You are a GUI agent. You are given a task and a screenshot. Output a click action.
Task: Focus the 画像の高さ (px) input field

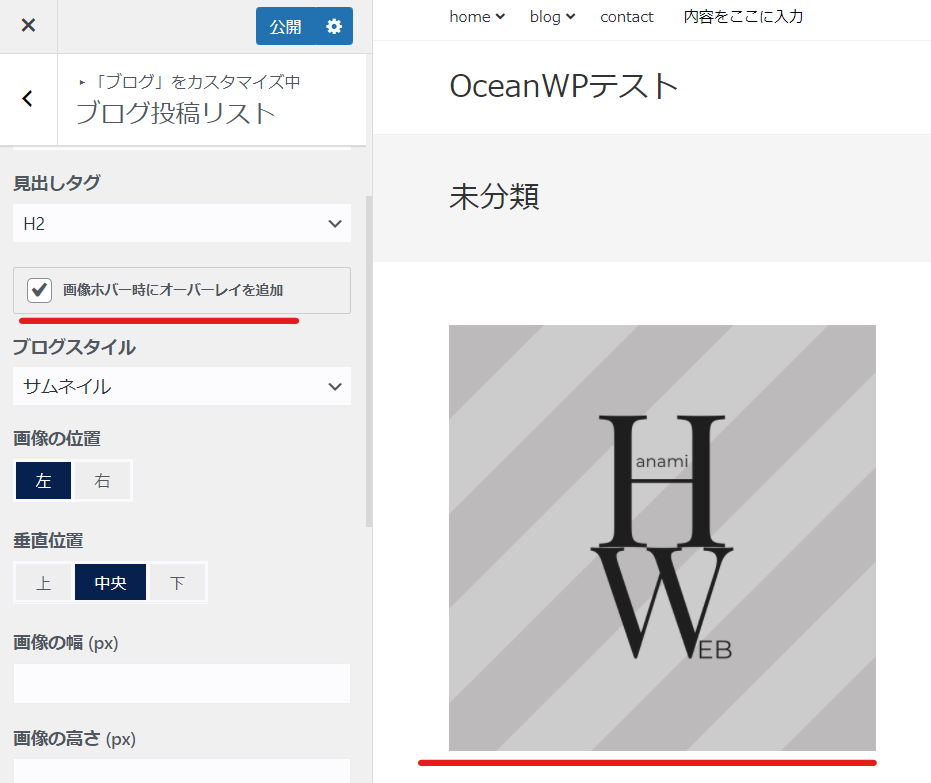coord(182,771)
